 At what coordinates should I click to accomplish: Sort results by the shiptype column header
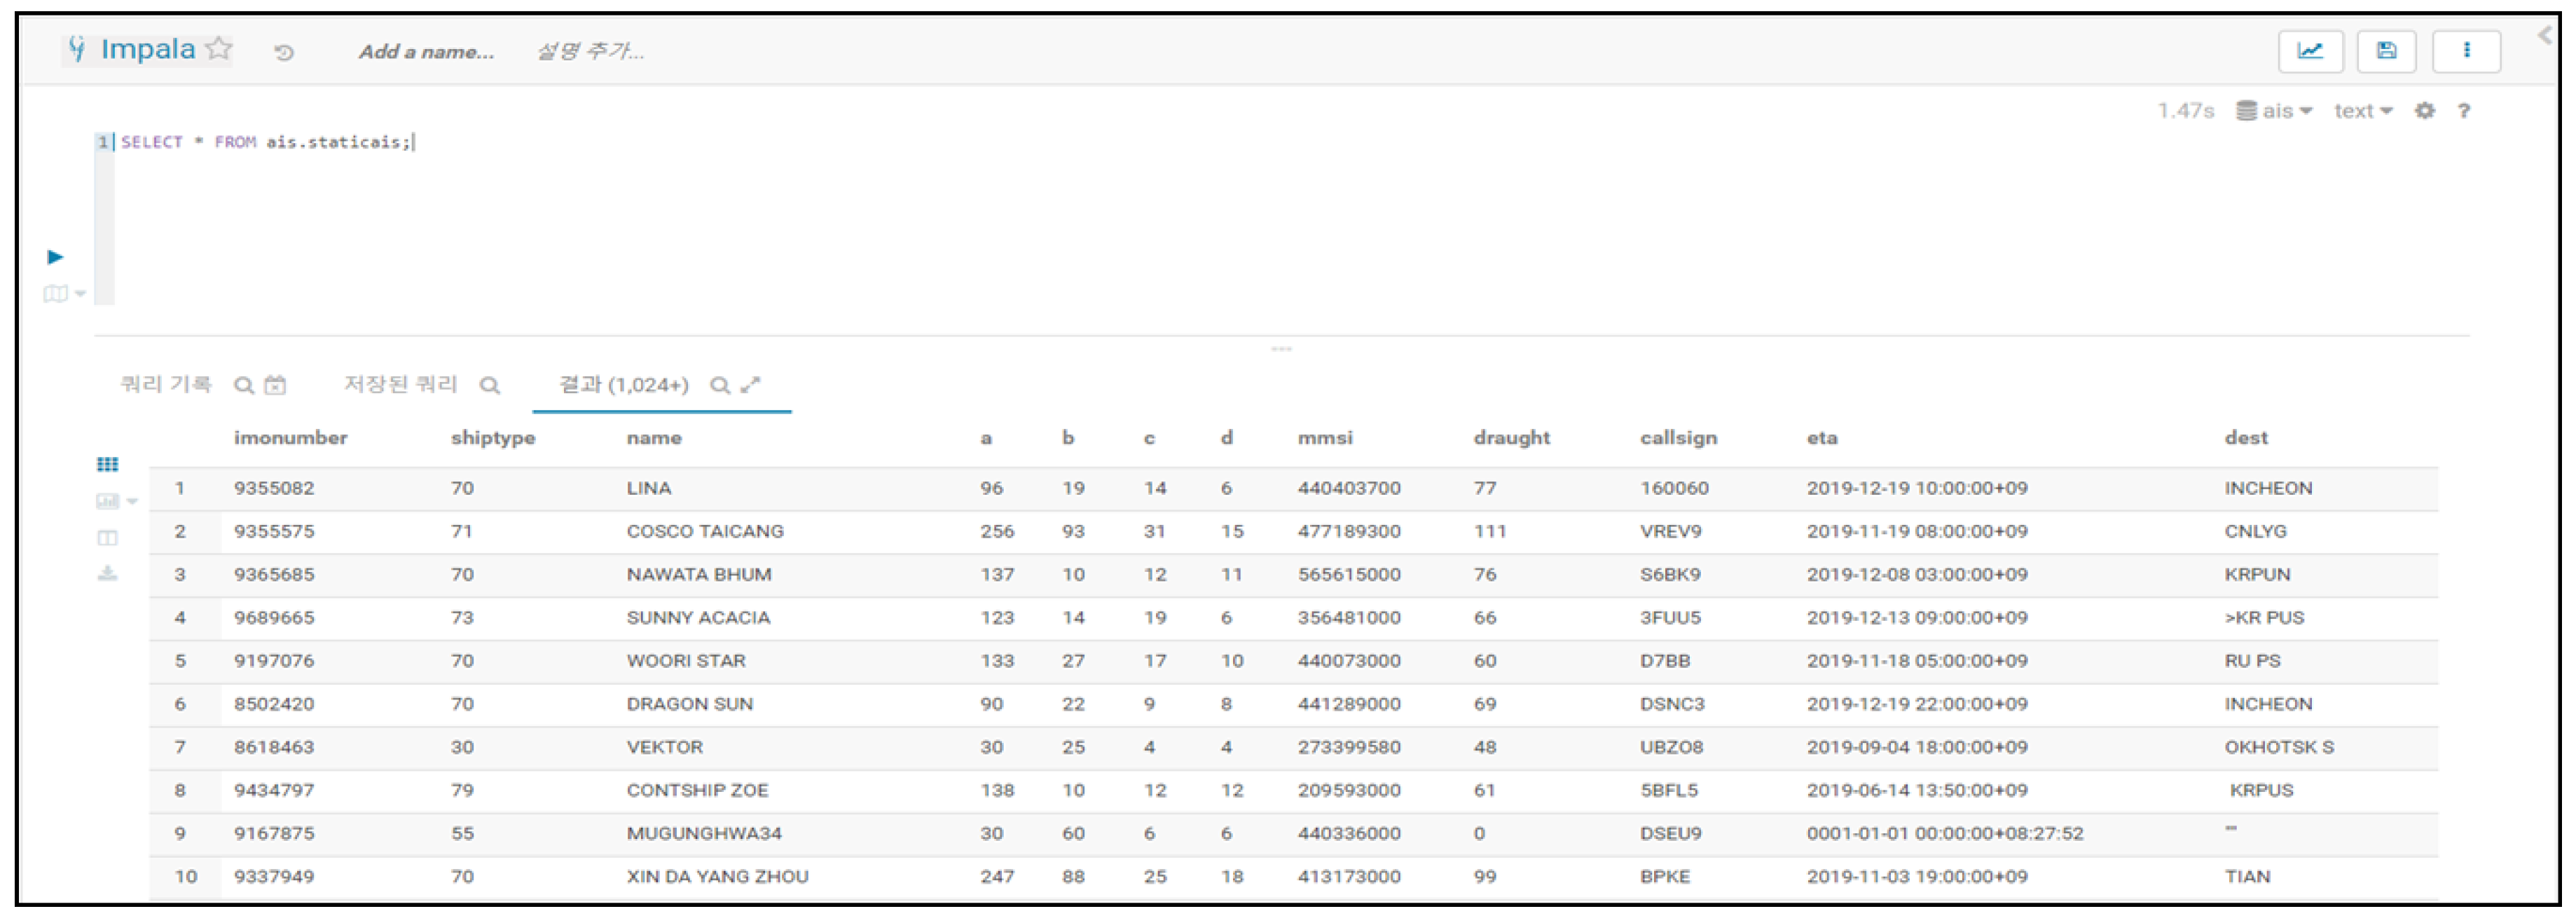(x=492, y=438)
